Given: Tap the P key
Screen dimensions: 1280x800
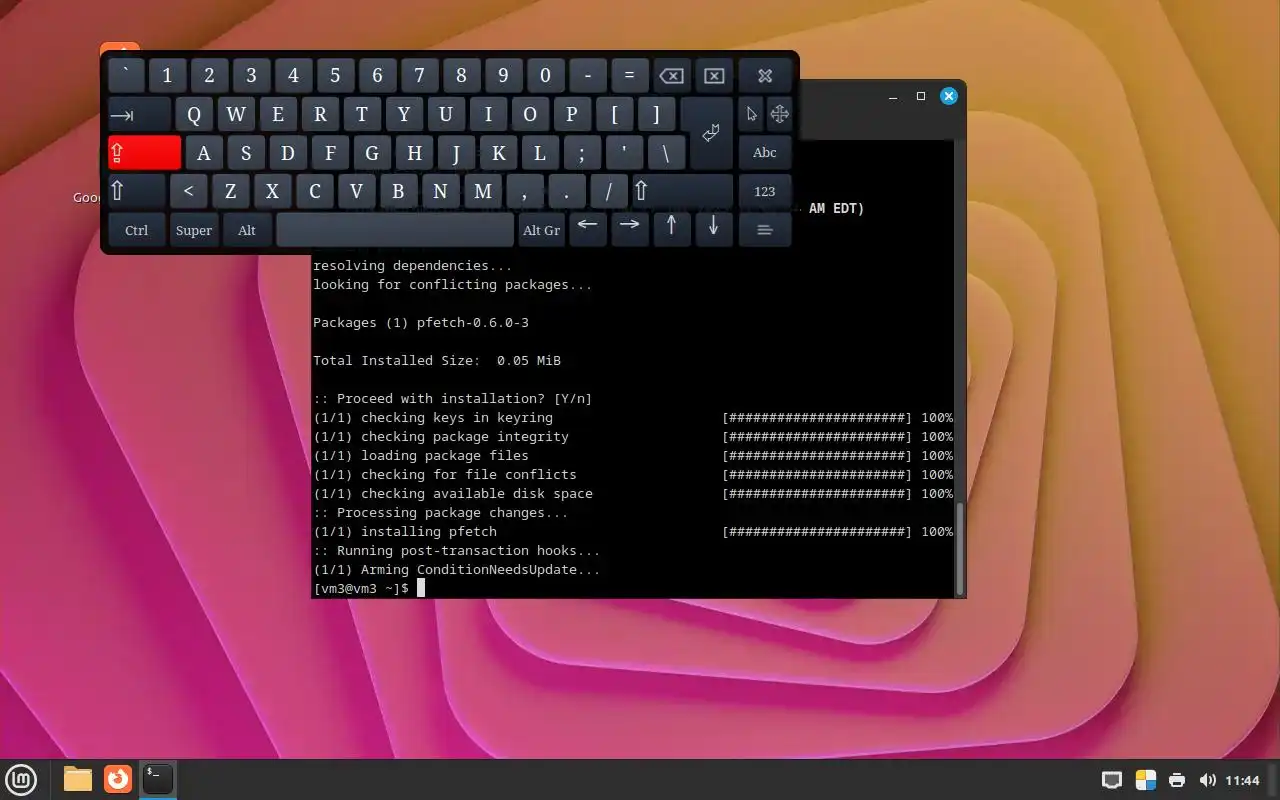Looking at the screenshot, I should 572,114.
